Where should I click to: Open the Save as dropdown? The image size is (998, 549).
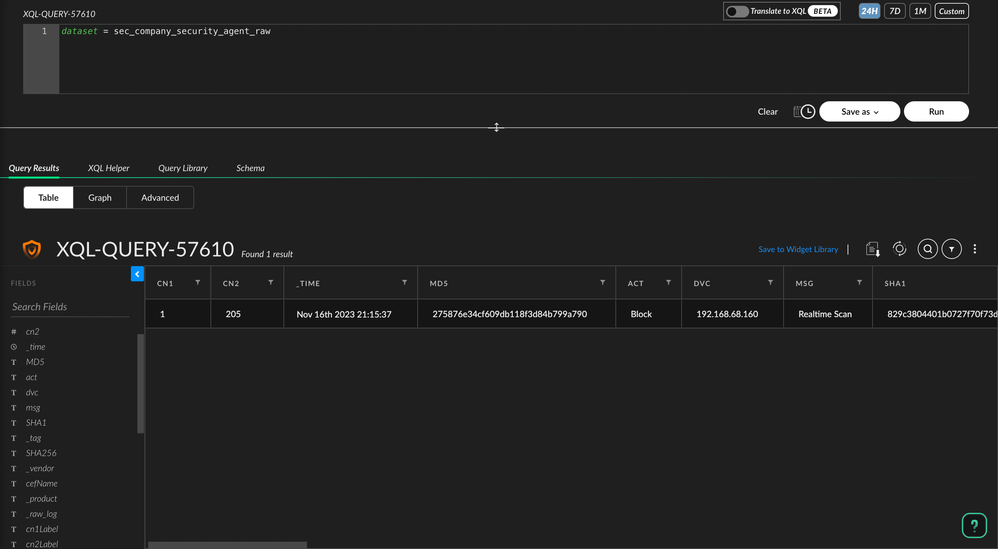point(859,112)
